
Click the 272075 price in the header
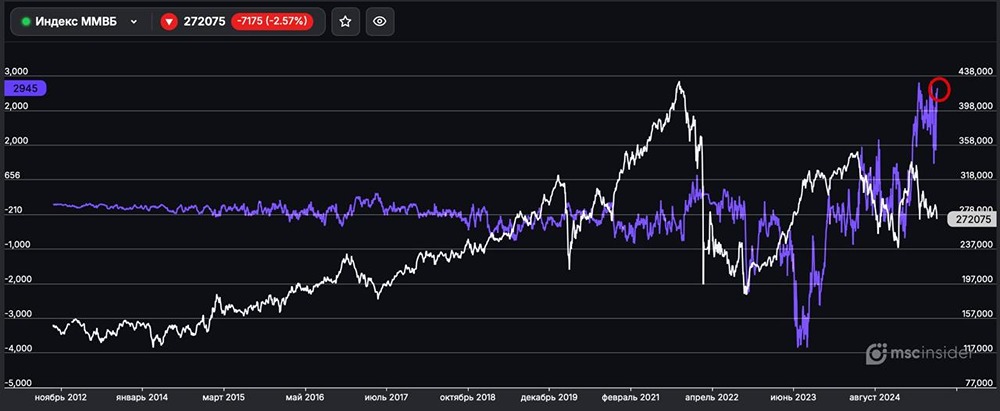204,21
